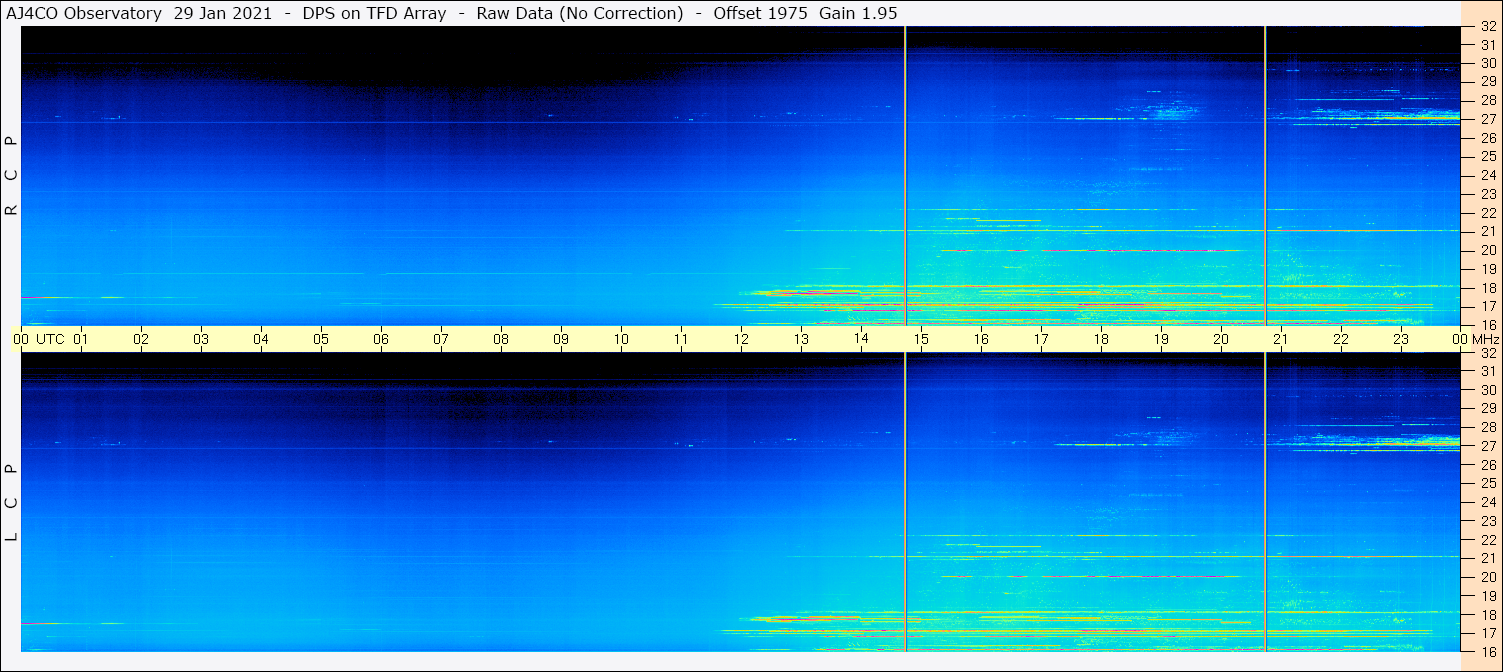Viewport: 1503px width, 672px height.
Task: Click the "07" hour label on the time axis
Action: pos(441,339)
